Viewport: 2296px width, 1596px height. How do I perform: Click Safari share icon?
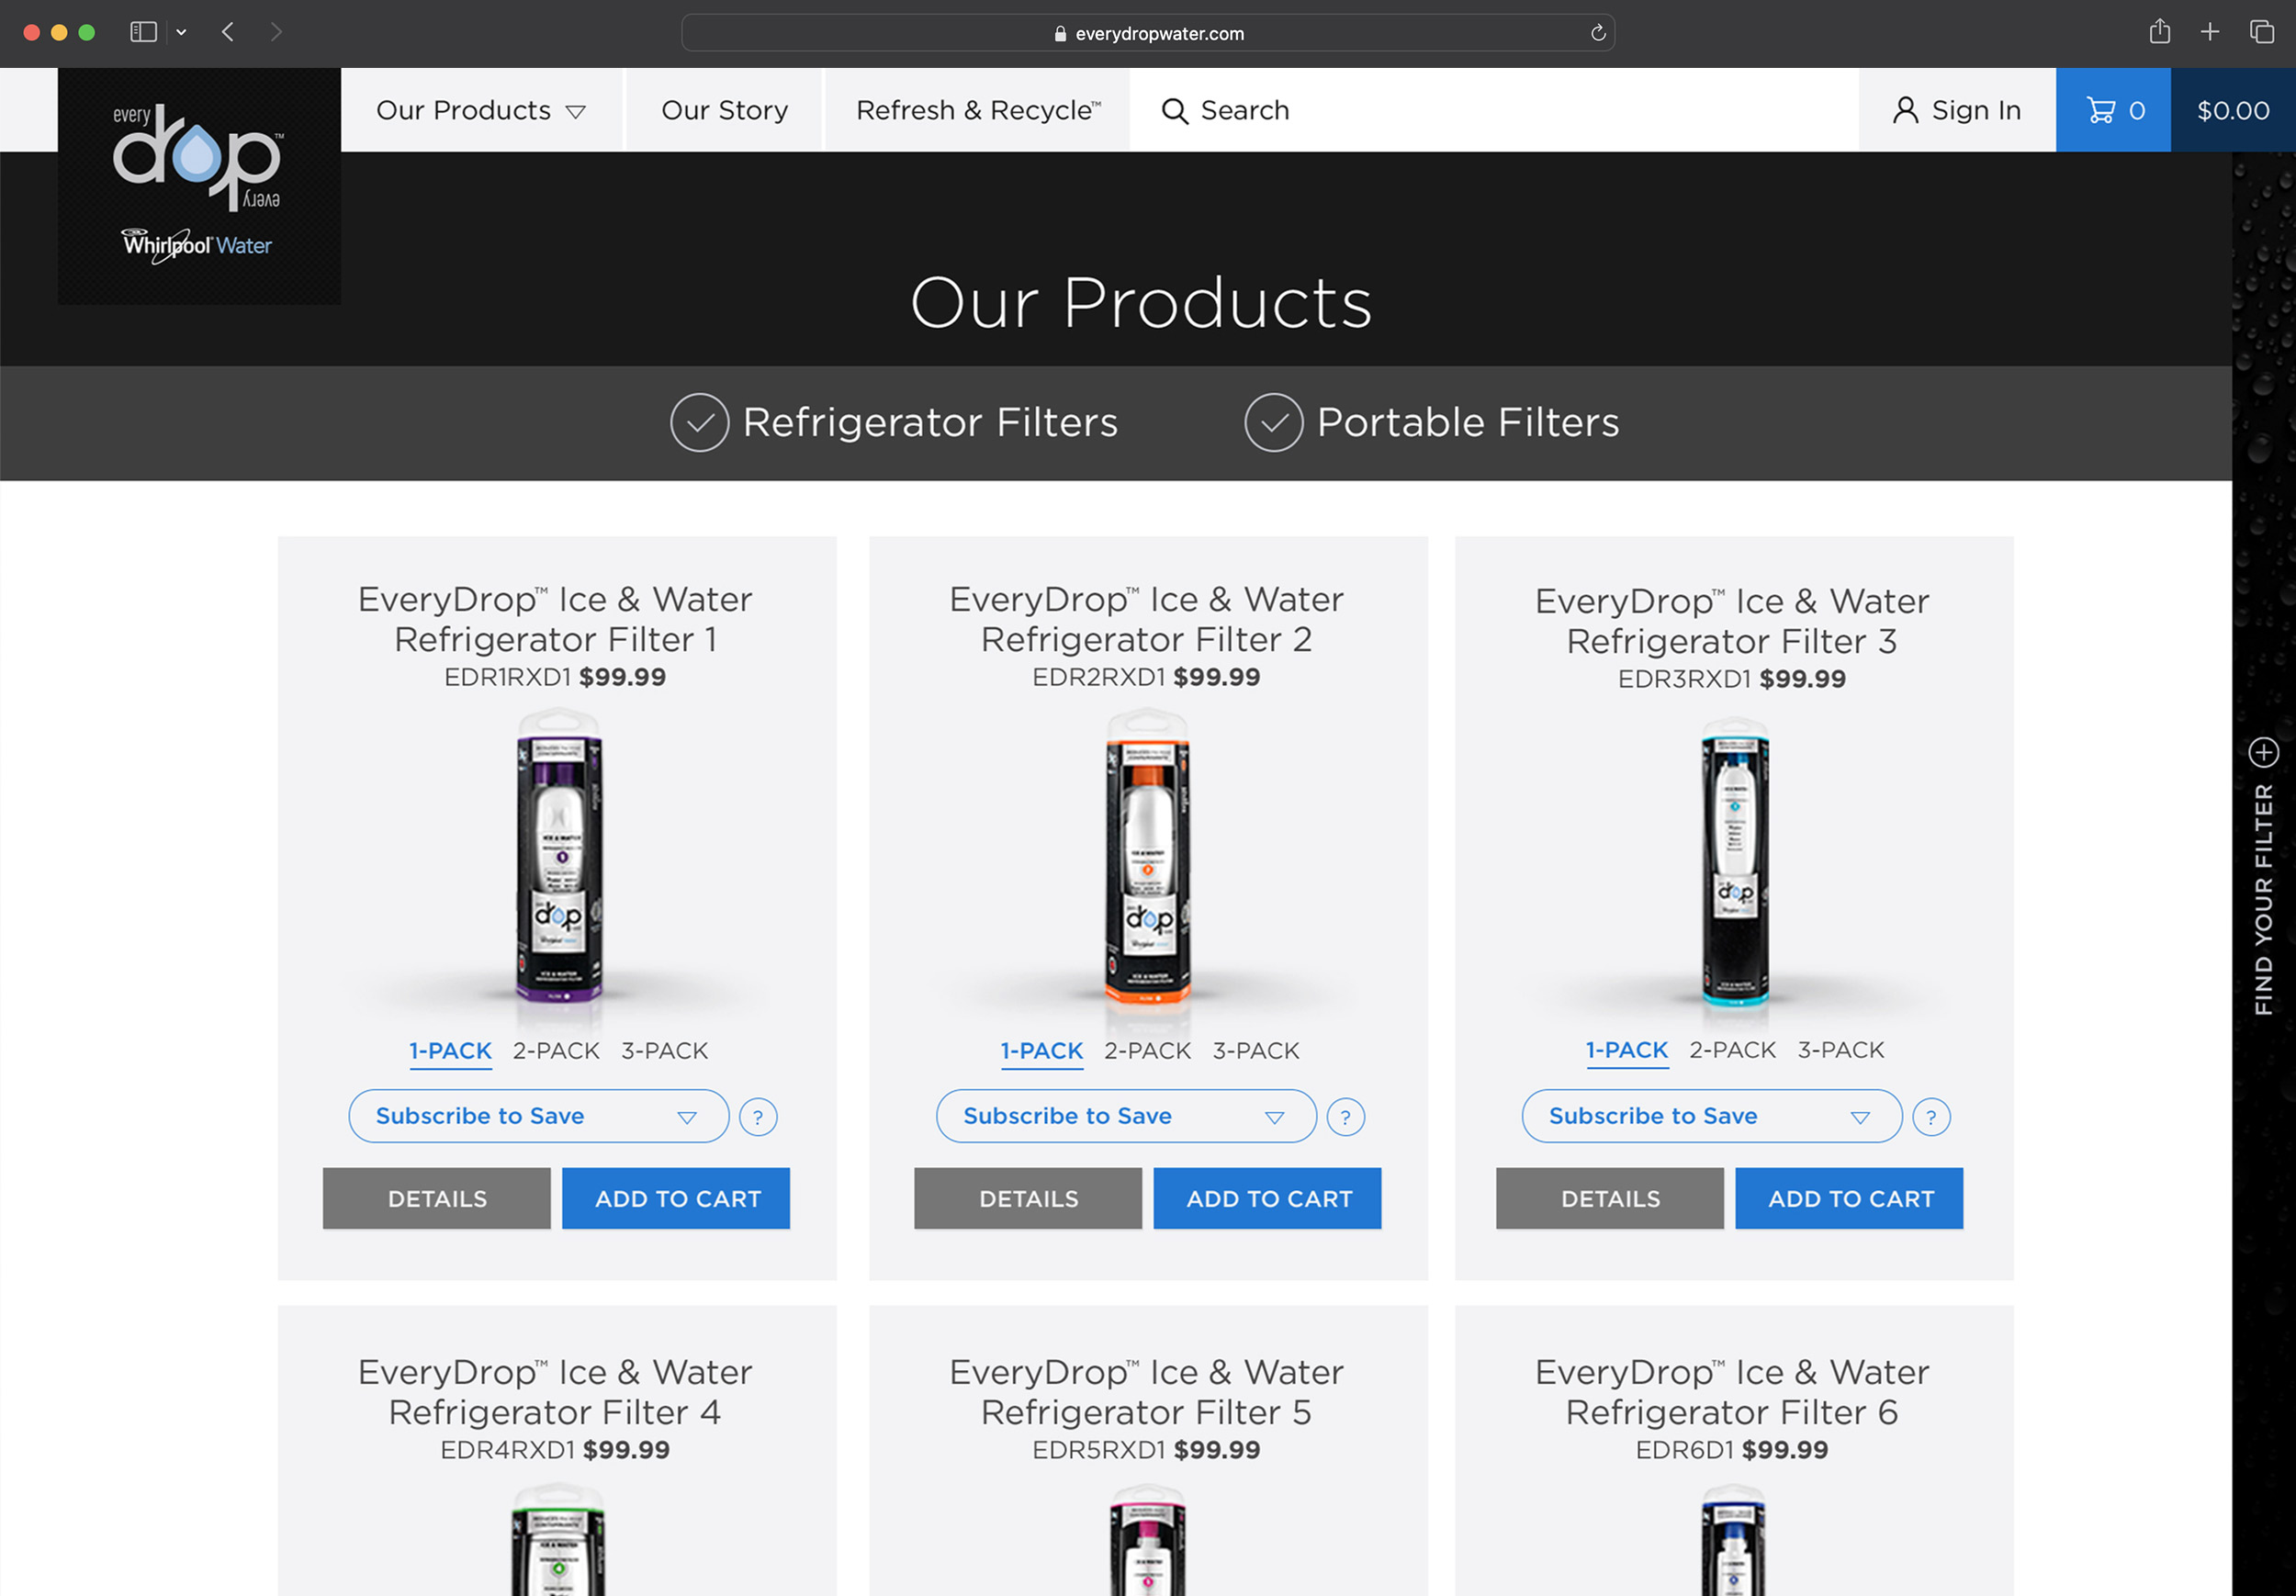[x=2159, y=32]
